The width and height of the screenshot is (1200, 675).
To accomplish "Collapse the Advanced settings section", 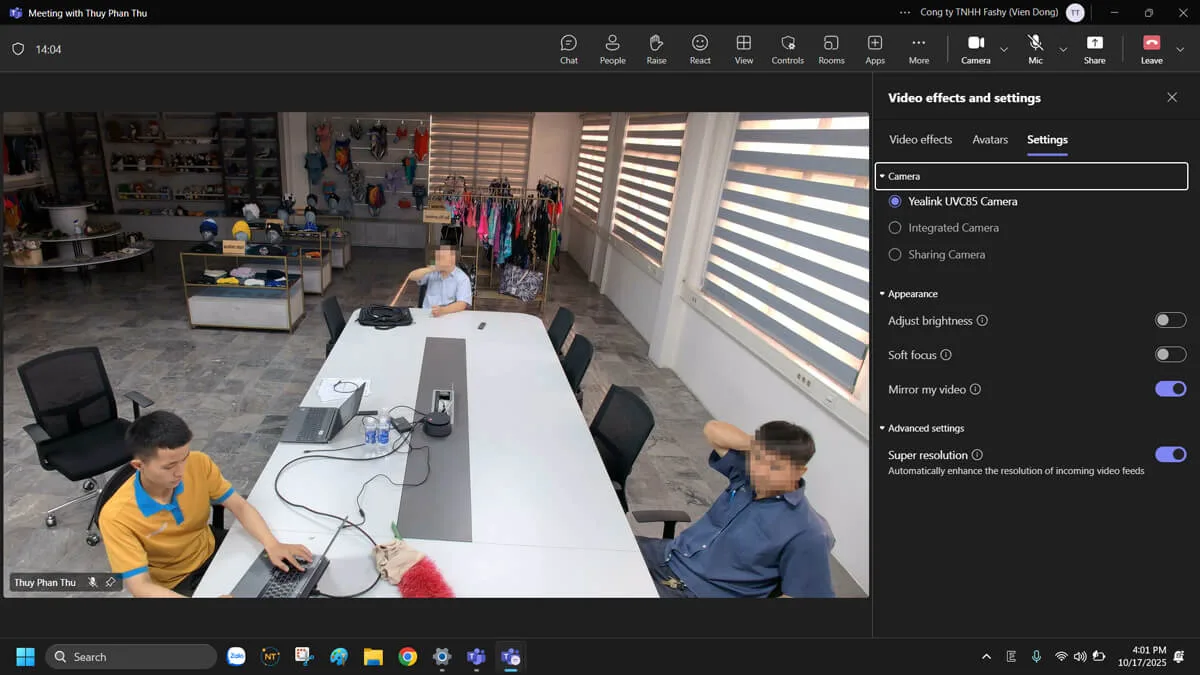I will [x=925, y=428].
